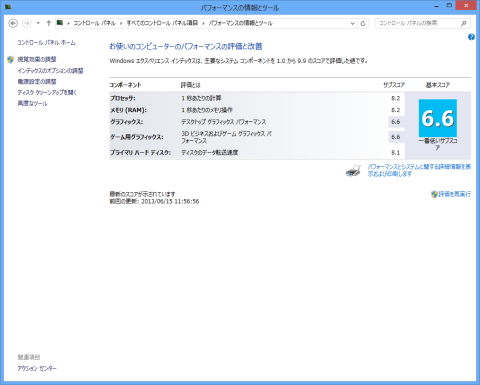
Task: Select the グラフィックス row label
Action: 127,122
